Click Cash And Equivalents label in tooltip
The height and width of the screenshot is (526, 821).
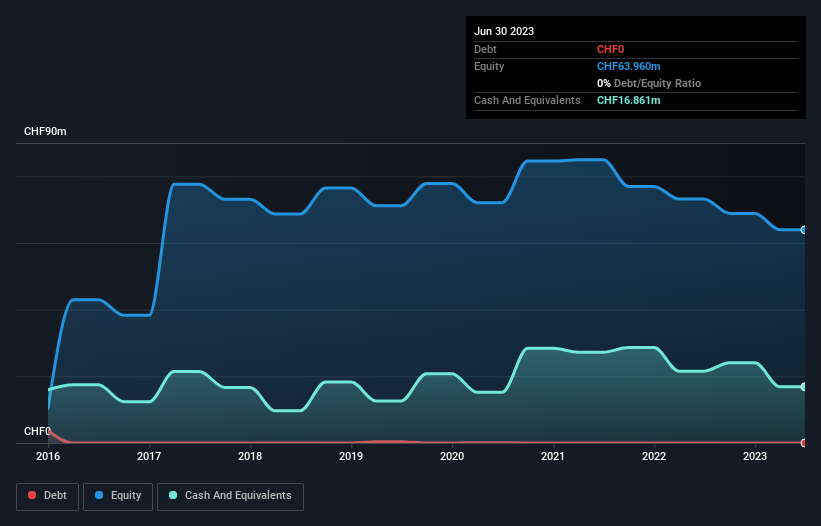(527, 100)
